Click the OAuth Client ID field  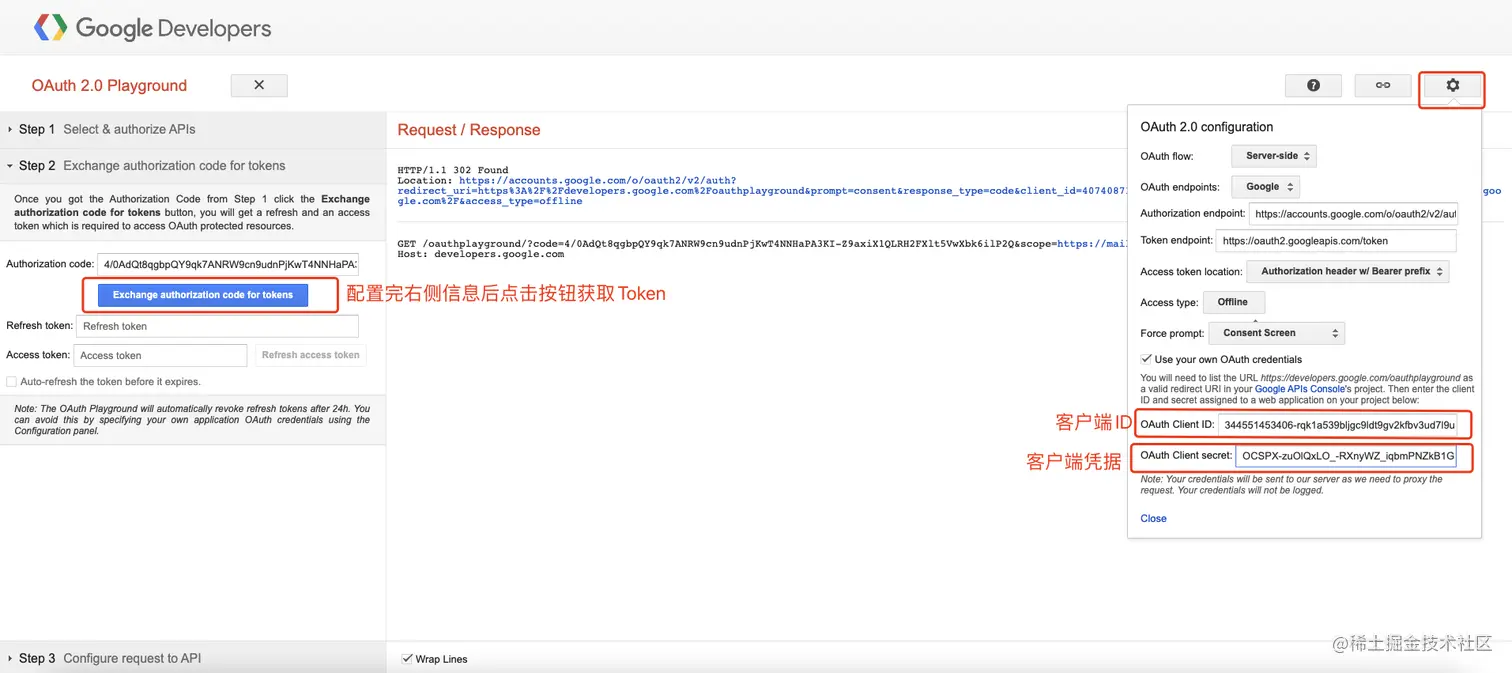1339,425
